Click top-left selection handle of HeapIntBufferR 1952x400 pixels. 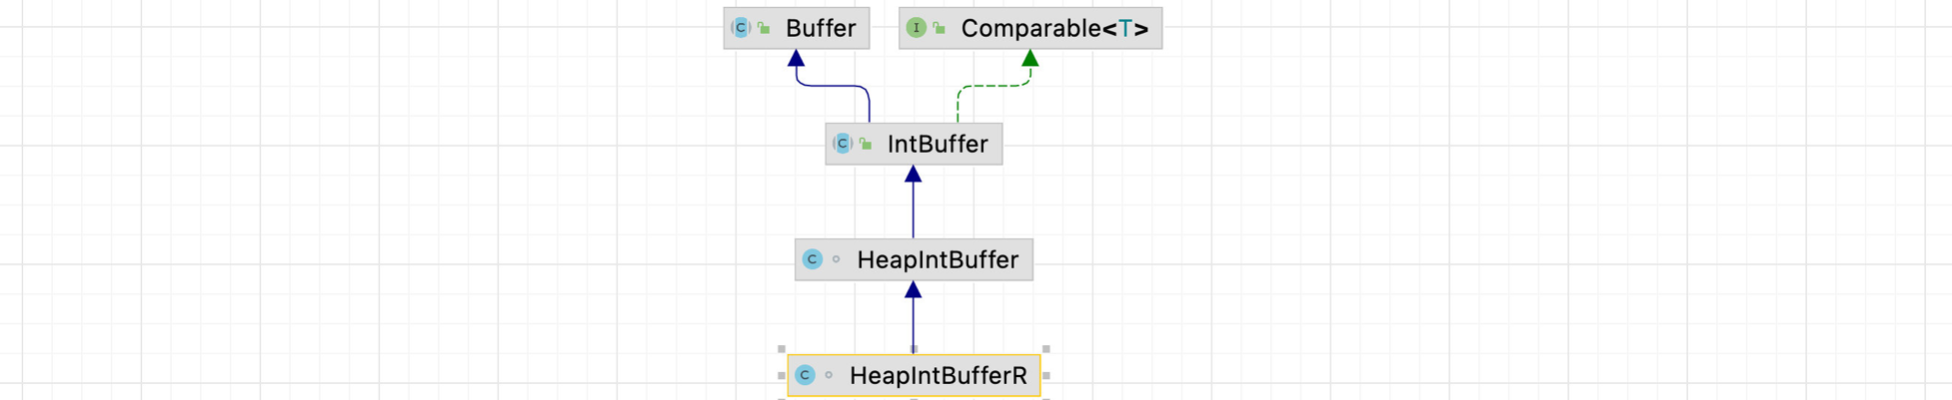tap(781, 349)
